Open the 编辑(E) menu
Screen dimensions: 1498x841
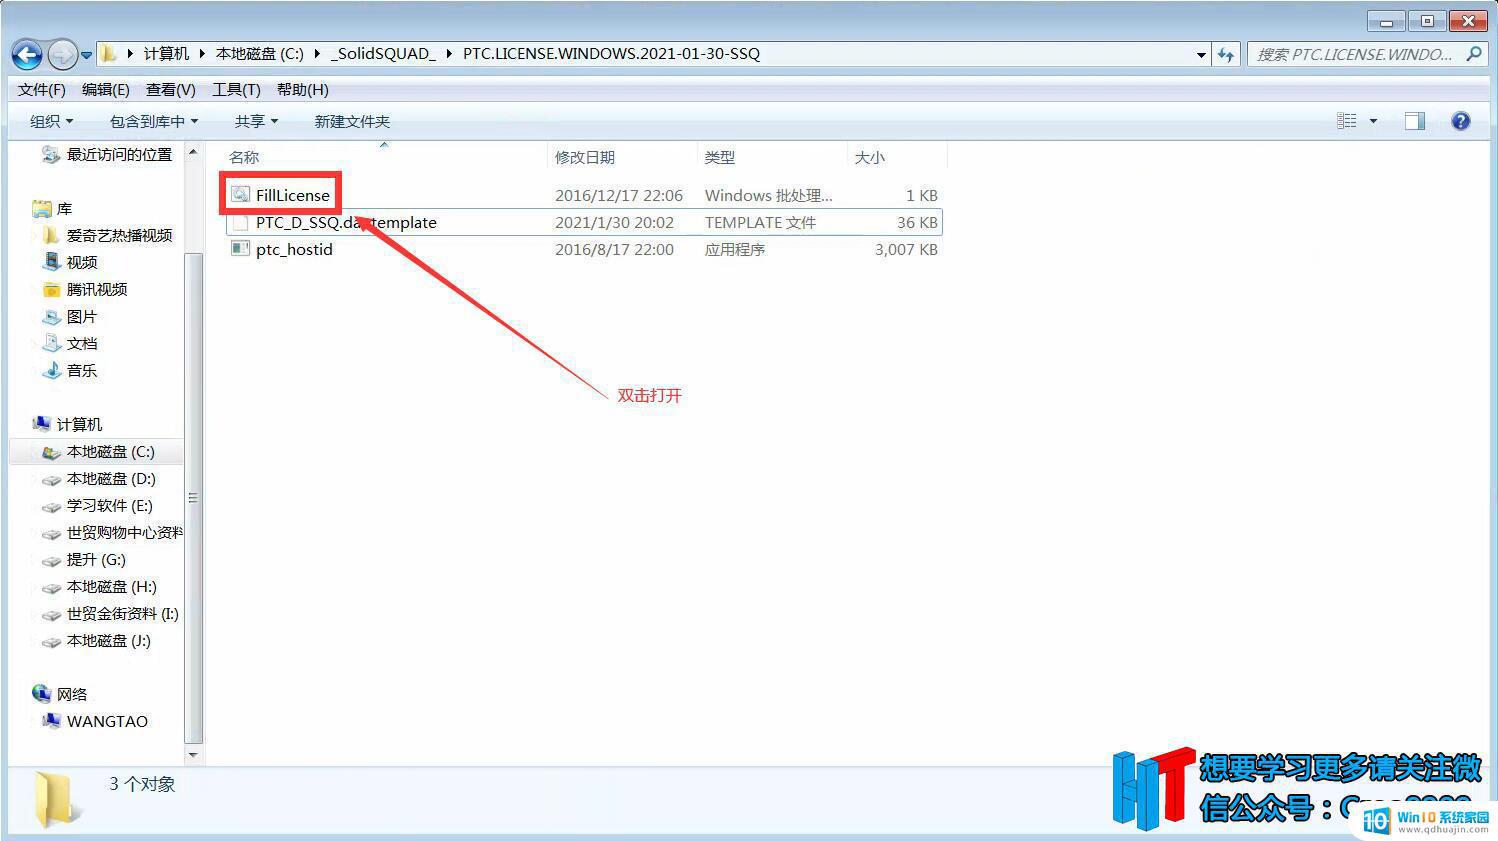click(105, 89)
